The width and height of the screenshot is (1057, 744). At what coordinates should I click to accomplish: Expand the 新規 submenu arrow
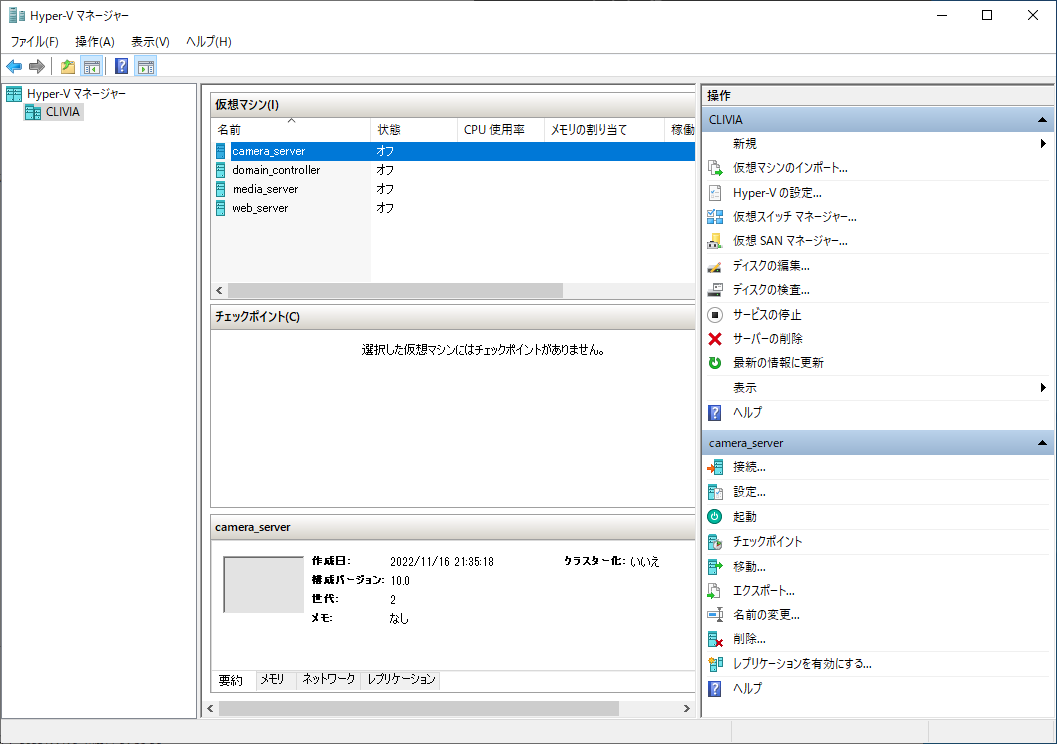pos(1042,144)
